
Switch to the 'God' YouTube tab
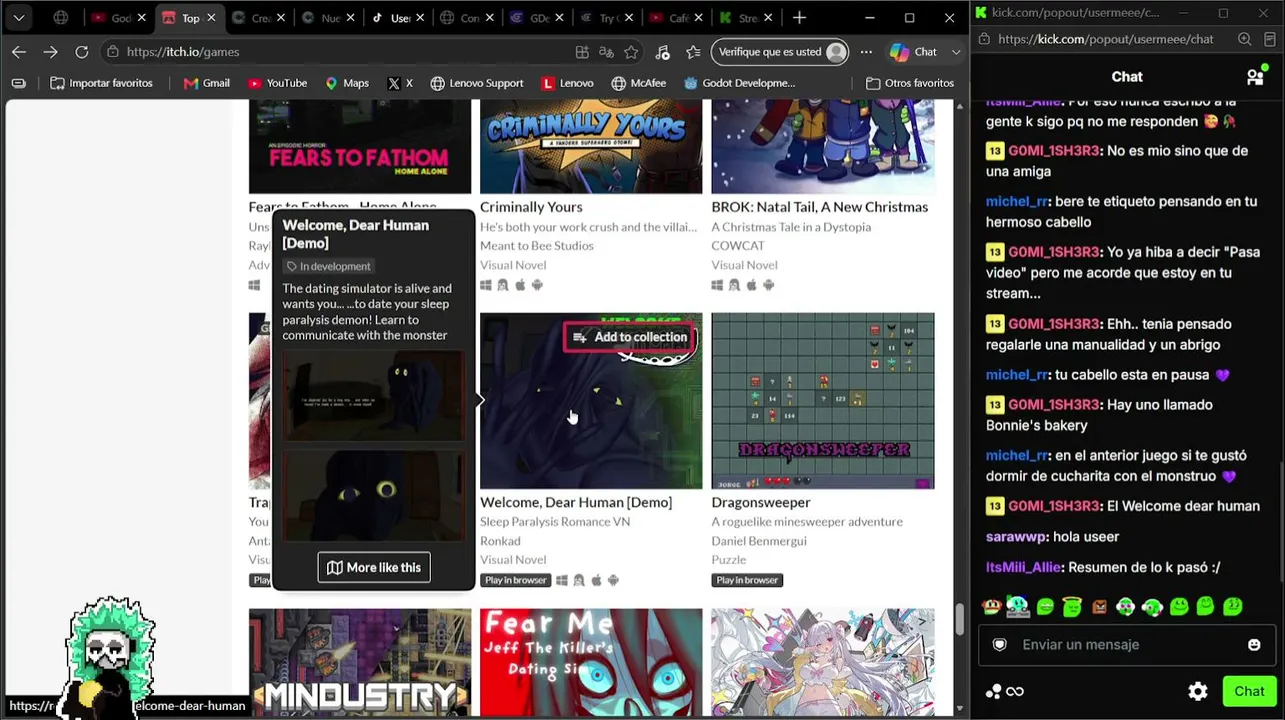pos(117,18)
